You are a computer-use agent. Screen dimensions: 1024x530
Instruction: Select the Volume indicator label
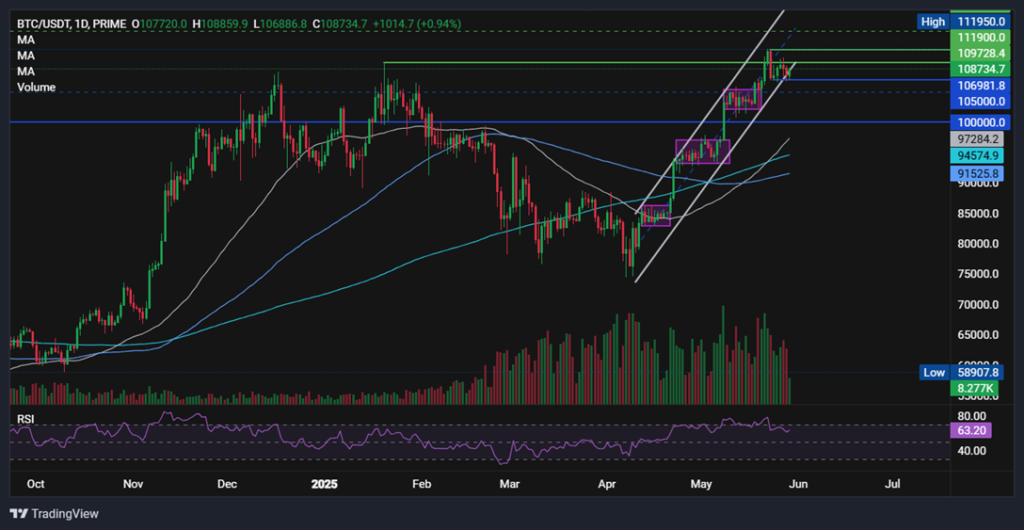point(36,87)
